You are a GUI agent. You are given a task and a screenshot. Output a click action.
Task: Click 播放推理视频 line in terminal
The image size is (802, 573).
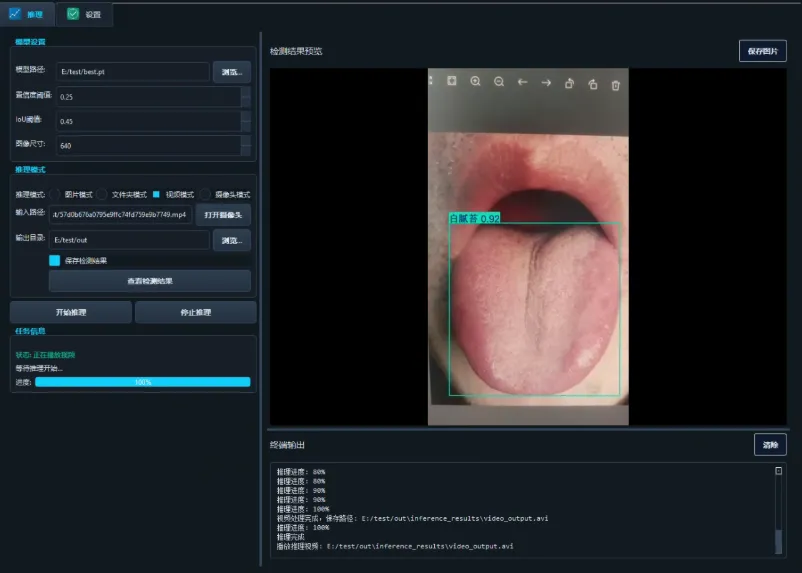point(395,546)
